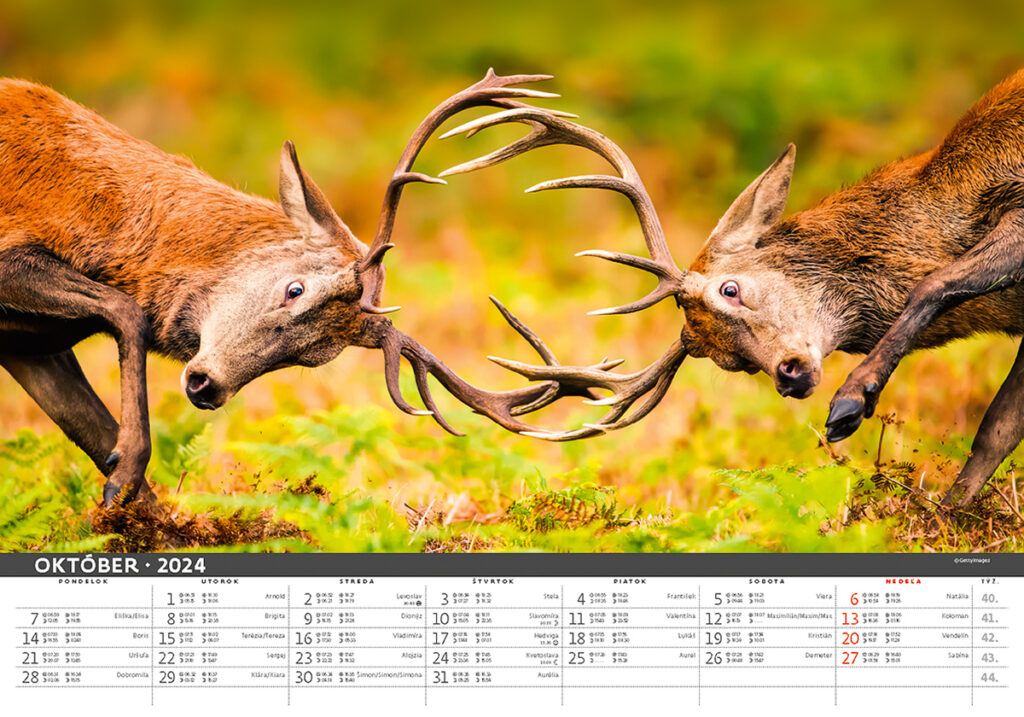Select date 31 in the Thursday column

[440, 677]
